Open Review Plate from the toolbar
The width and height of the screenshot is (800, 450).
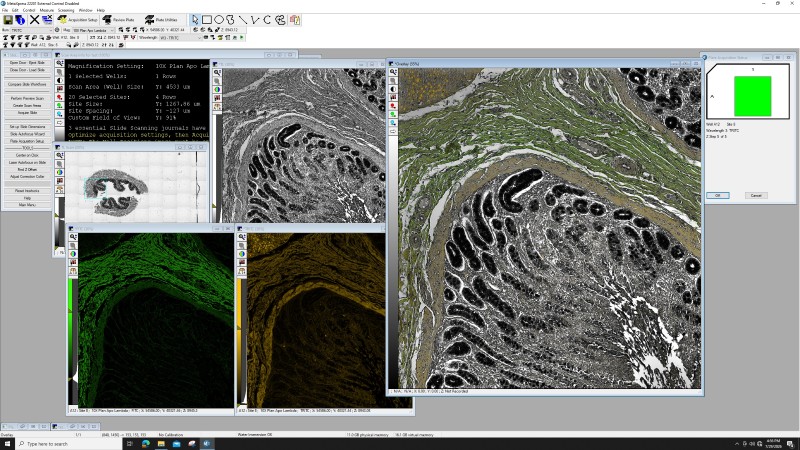click(119, 20)
